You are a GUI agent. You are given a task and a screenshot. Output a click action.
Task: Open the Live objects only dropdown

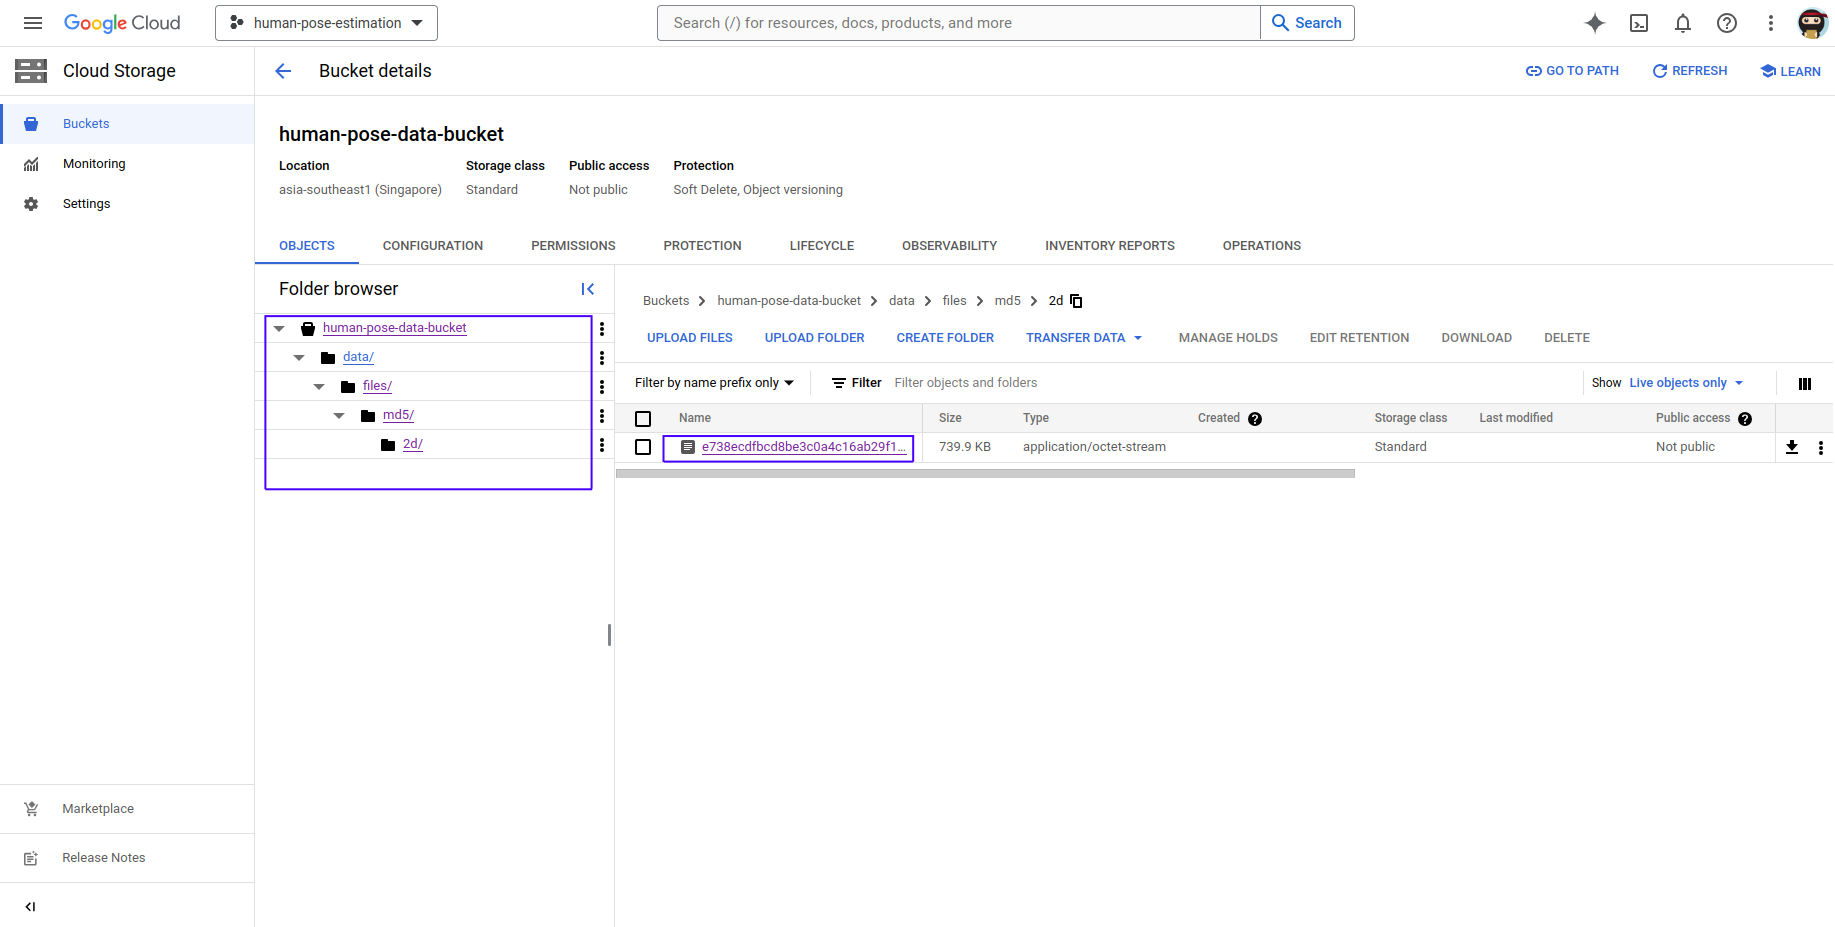[x=1686, y=383]
